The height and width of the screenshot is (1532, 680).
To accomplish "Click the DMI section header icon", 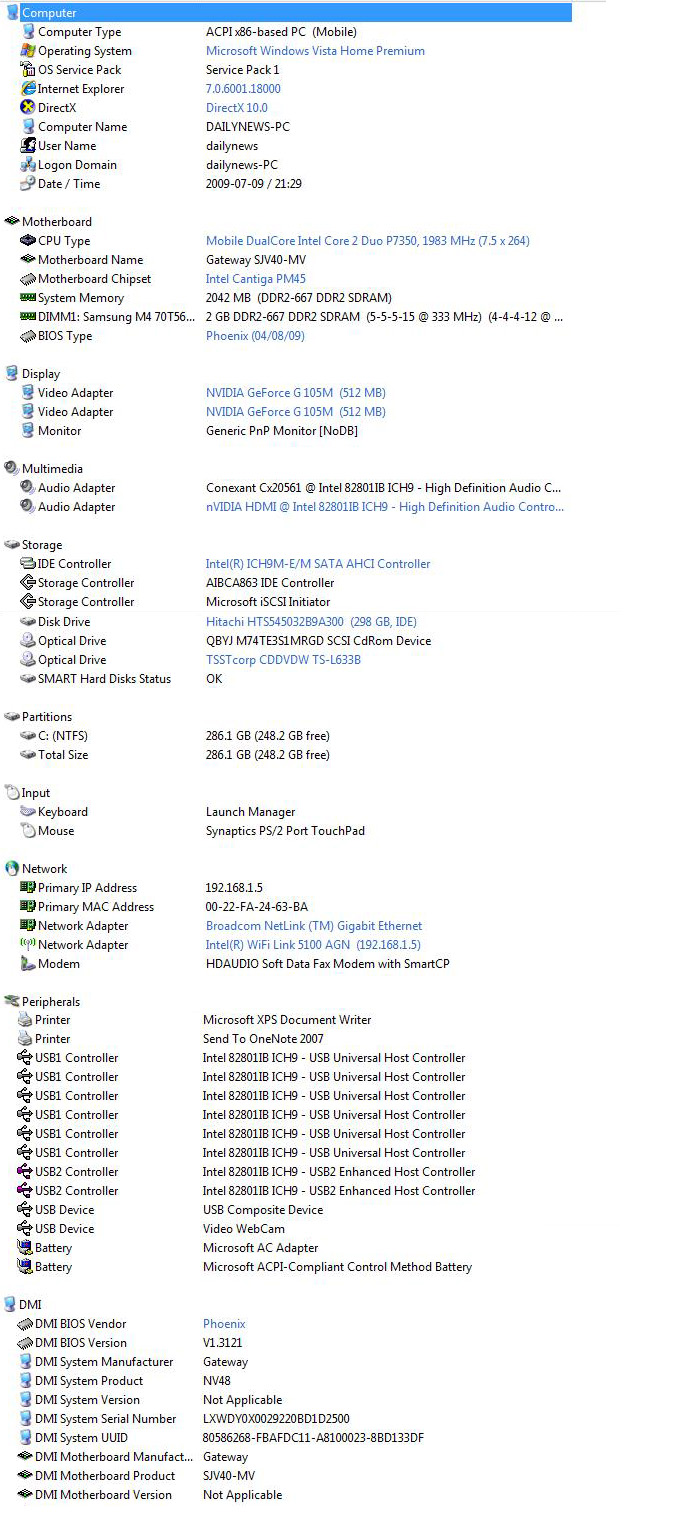I will pyautogui.click(x=10, y=1305).
